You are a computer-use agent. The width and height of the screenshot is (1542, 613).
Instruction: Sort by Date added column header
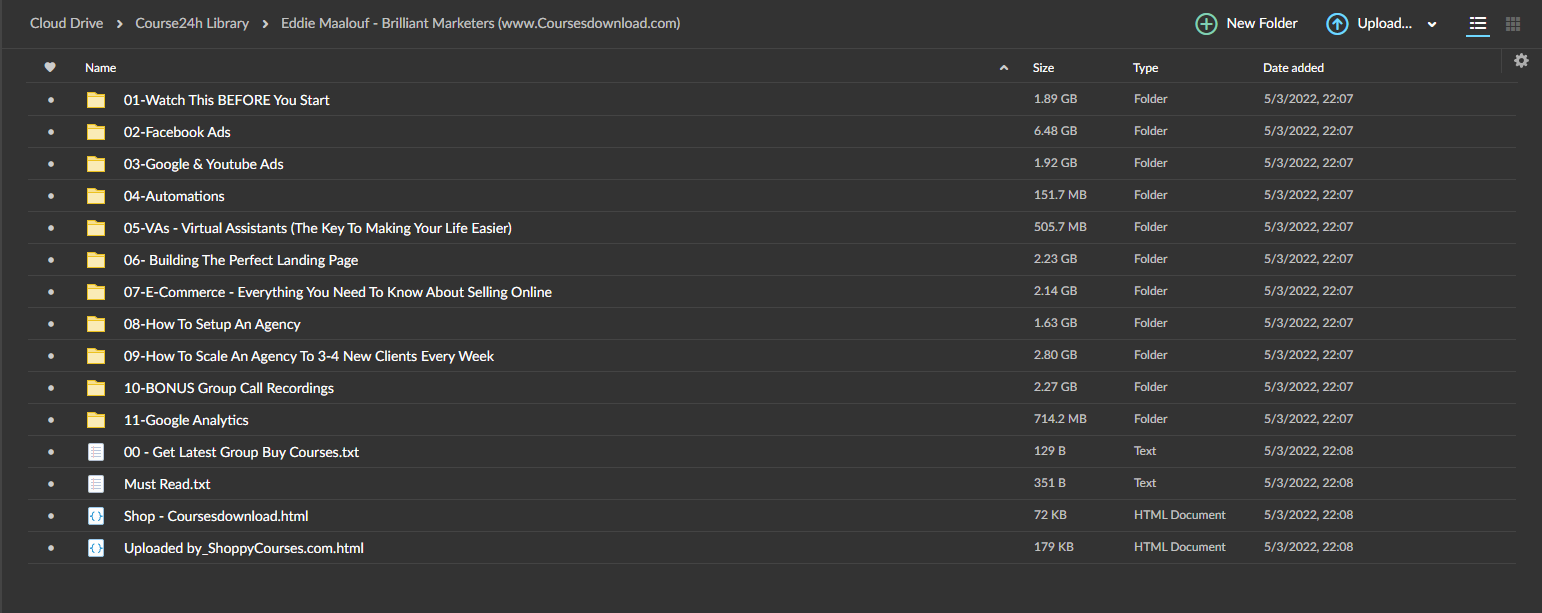[1293, 68]
